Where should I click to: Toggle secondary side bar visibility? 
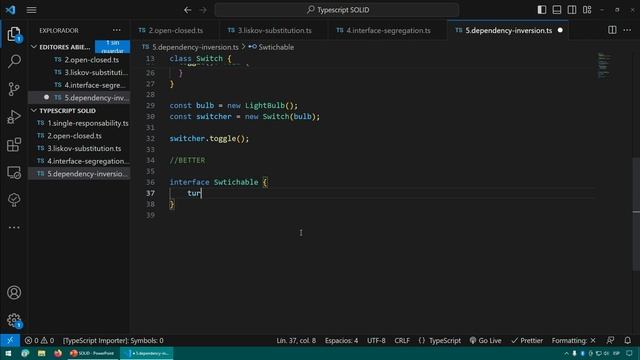coord(572,10)
